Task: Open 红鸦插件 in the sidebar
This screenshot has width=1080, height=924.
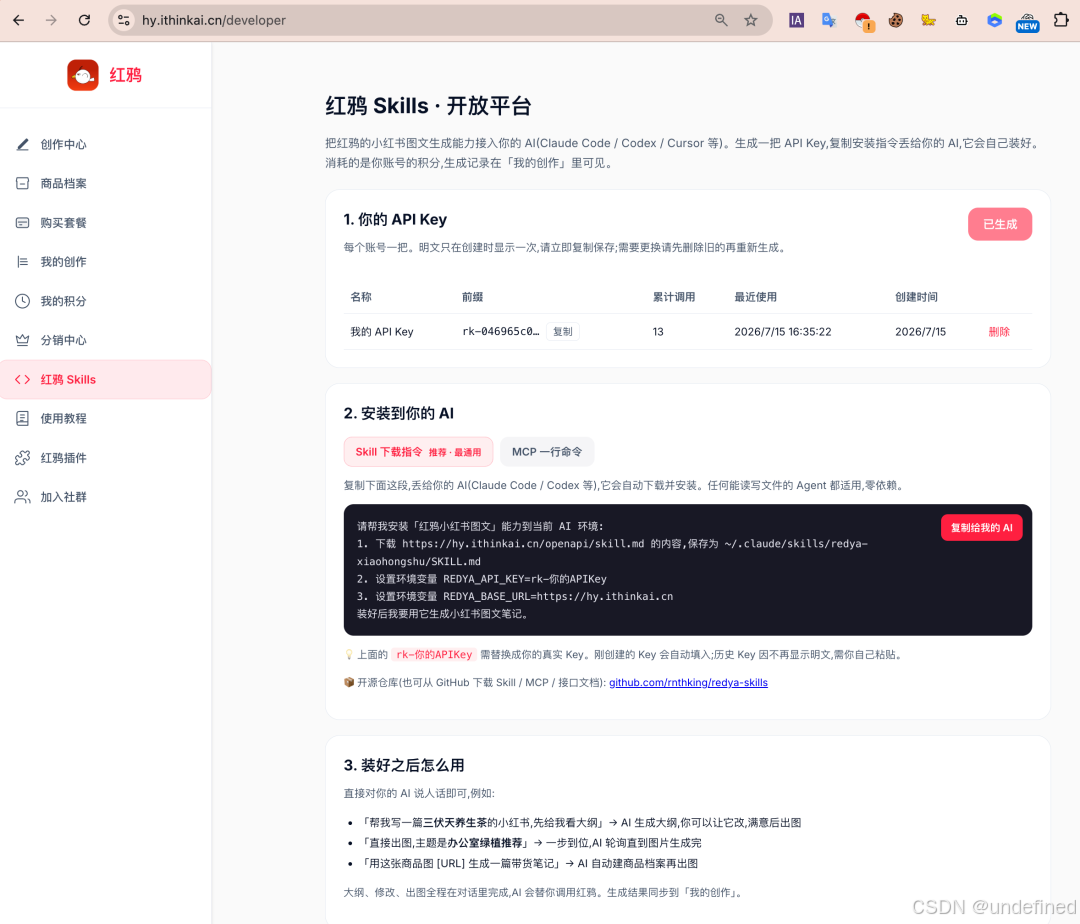Action: (x=105, y=457)
